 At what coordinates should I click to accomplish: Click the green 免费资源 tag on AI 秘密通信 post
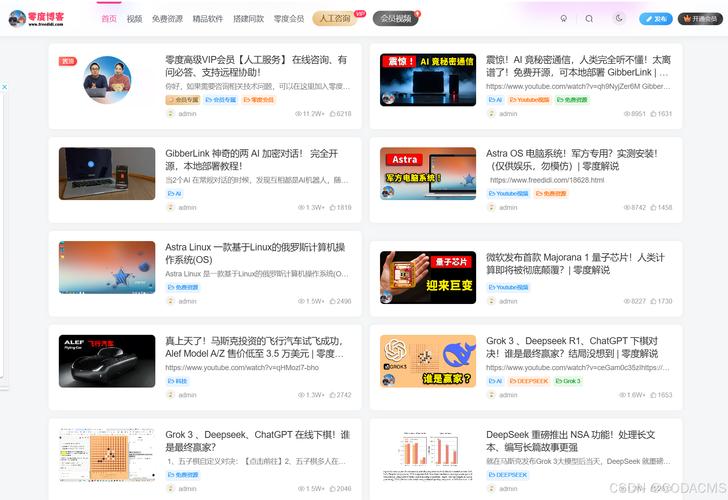pyautogui.click(x=572, y=100)
